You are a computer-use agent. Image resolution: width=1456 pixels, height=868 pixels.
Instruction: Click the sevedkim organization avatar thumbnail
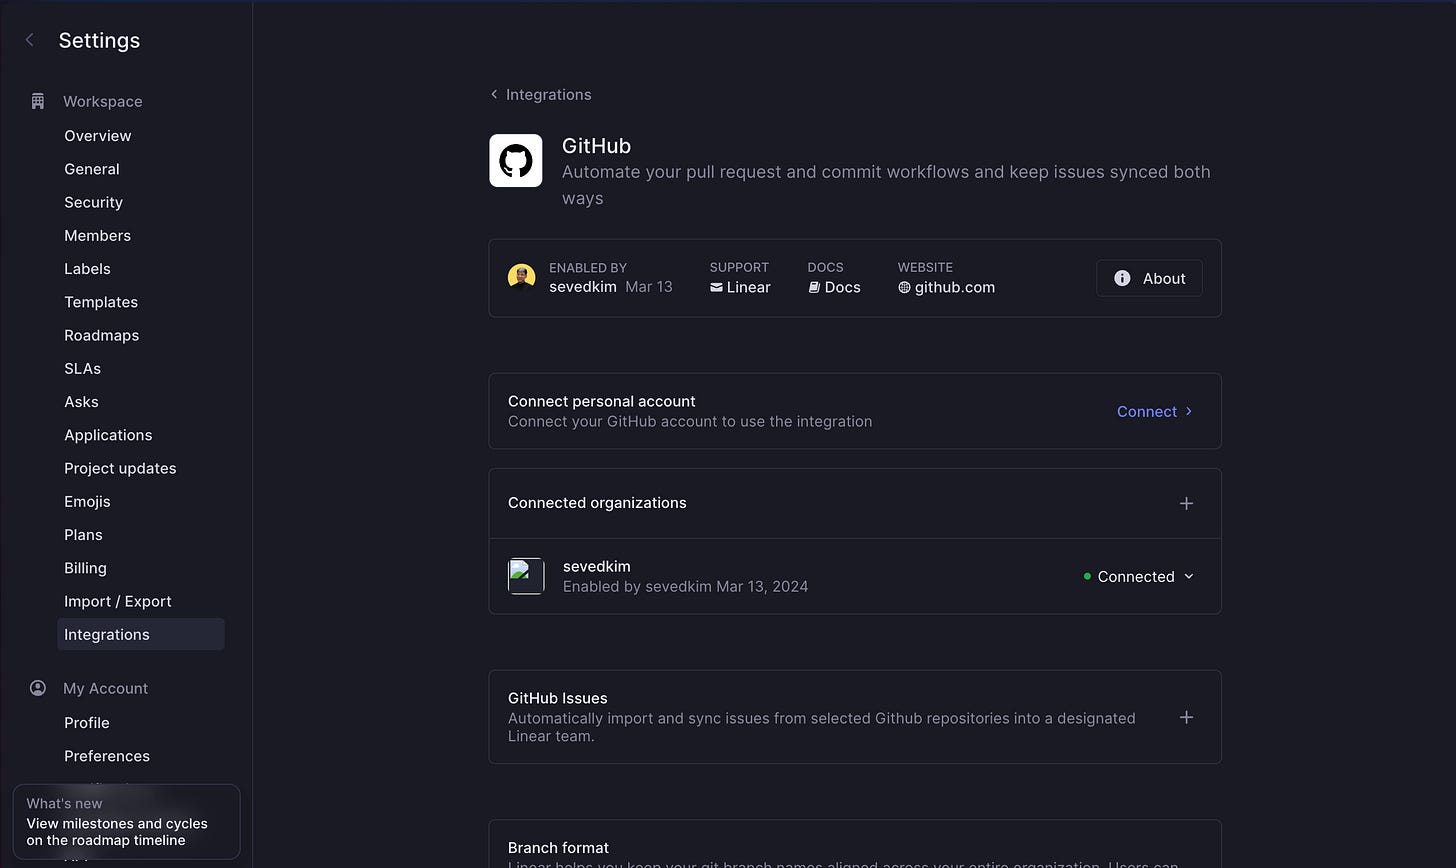(x=526, y=576)
